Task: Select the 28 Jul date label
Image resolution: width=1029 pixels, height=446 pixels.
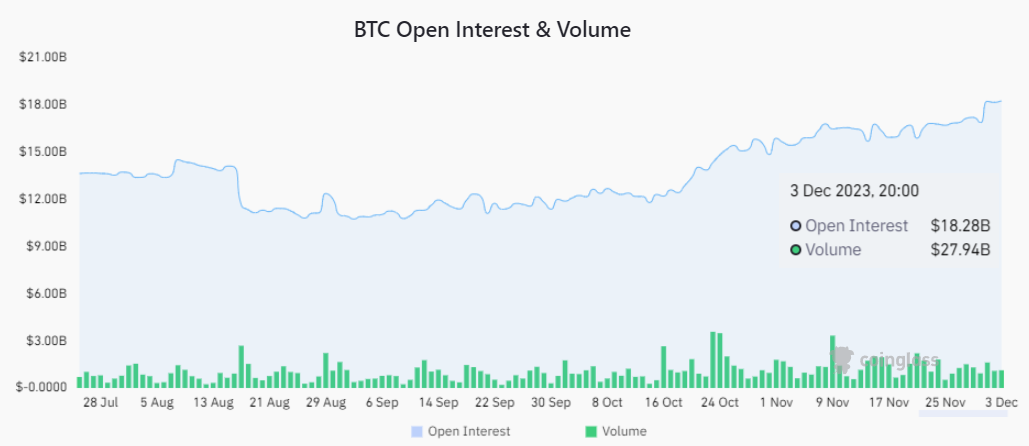Action: click(101, 402)
